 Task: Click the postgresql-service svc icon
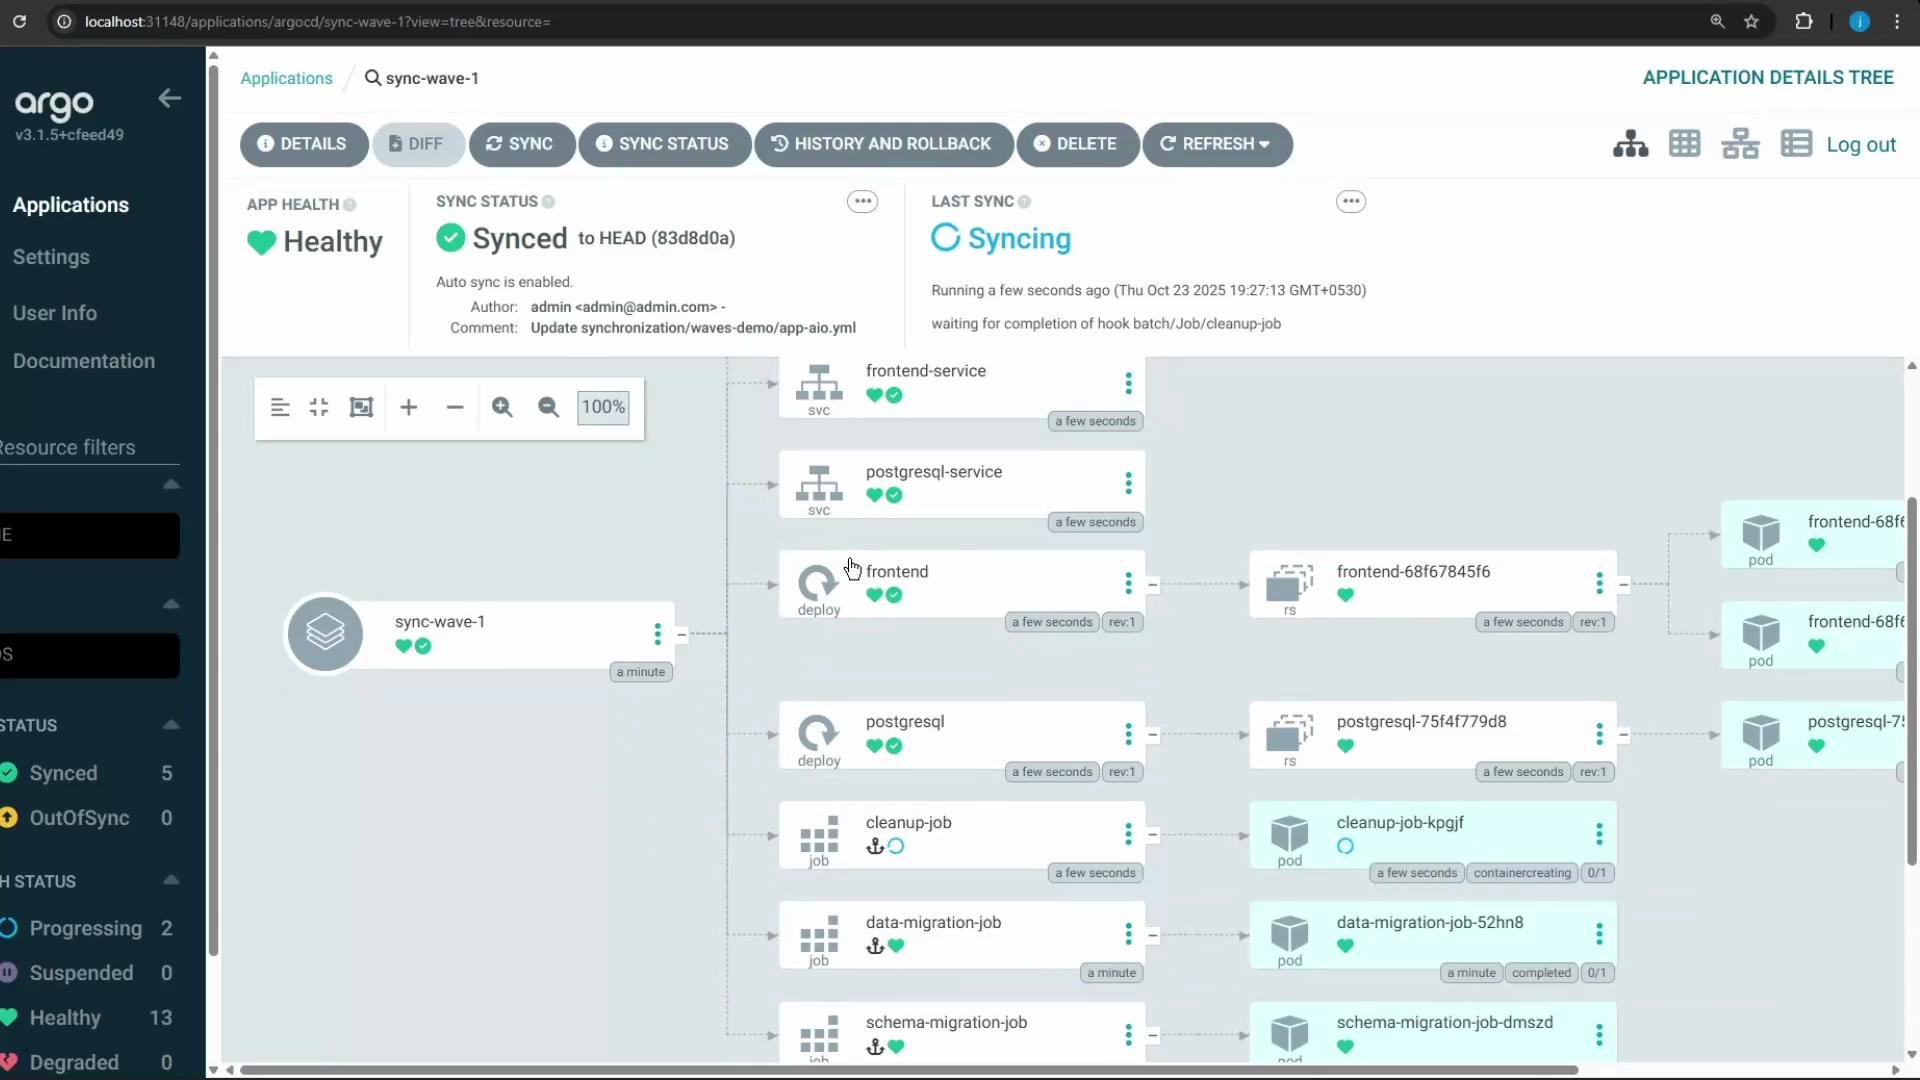[819, 483]
